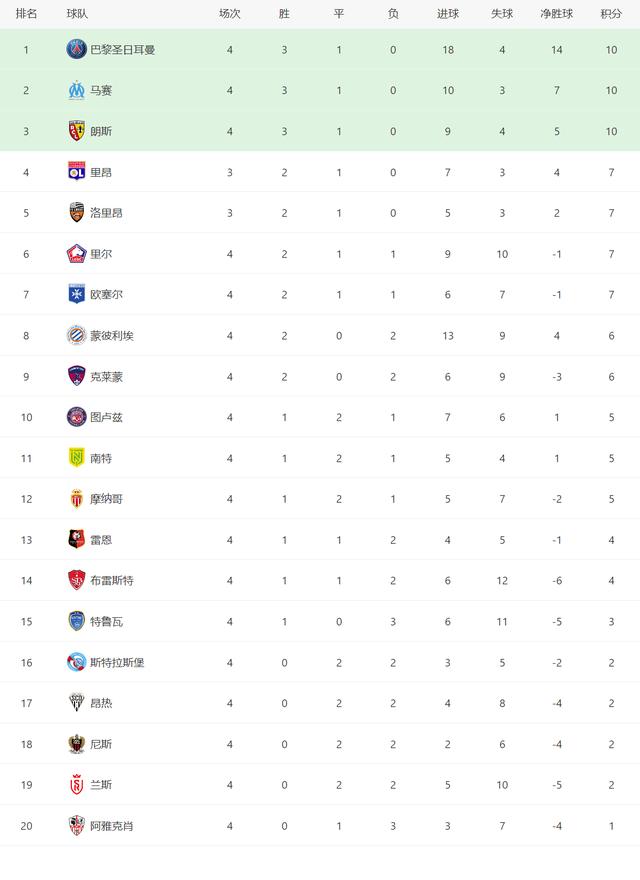Click the 进球 column header

point(447,13)
